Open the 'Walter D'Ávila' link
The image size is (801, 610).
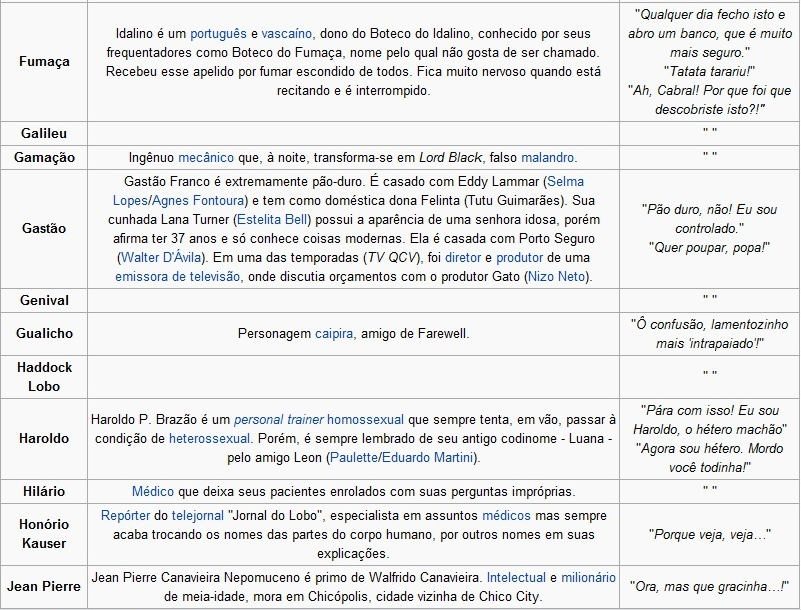pos(161,257)
